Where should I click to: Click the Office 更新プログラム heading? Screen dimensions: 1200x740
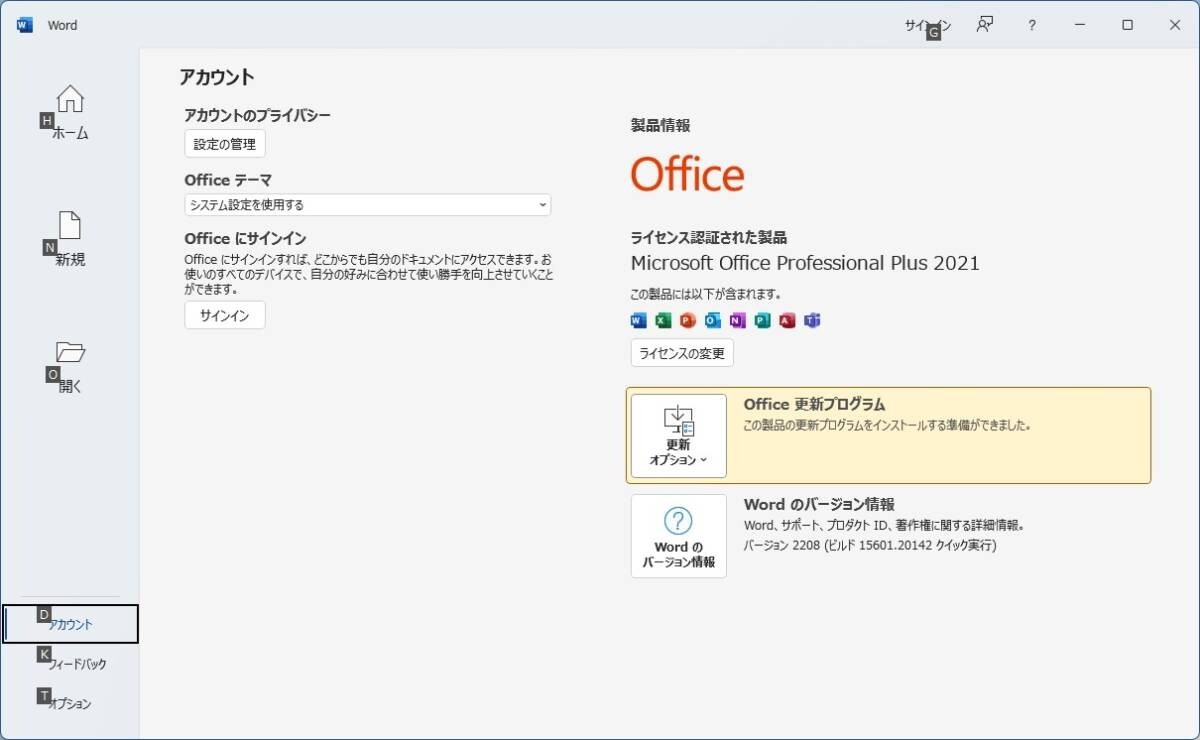[x=814, y=405]
